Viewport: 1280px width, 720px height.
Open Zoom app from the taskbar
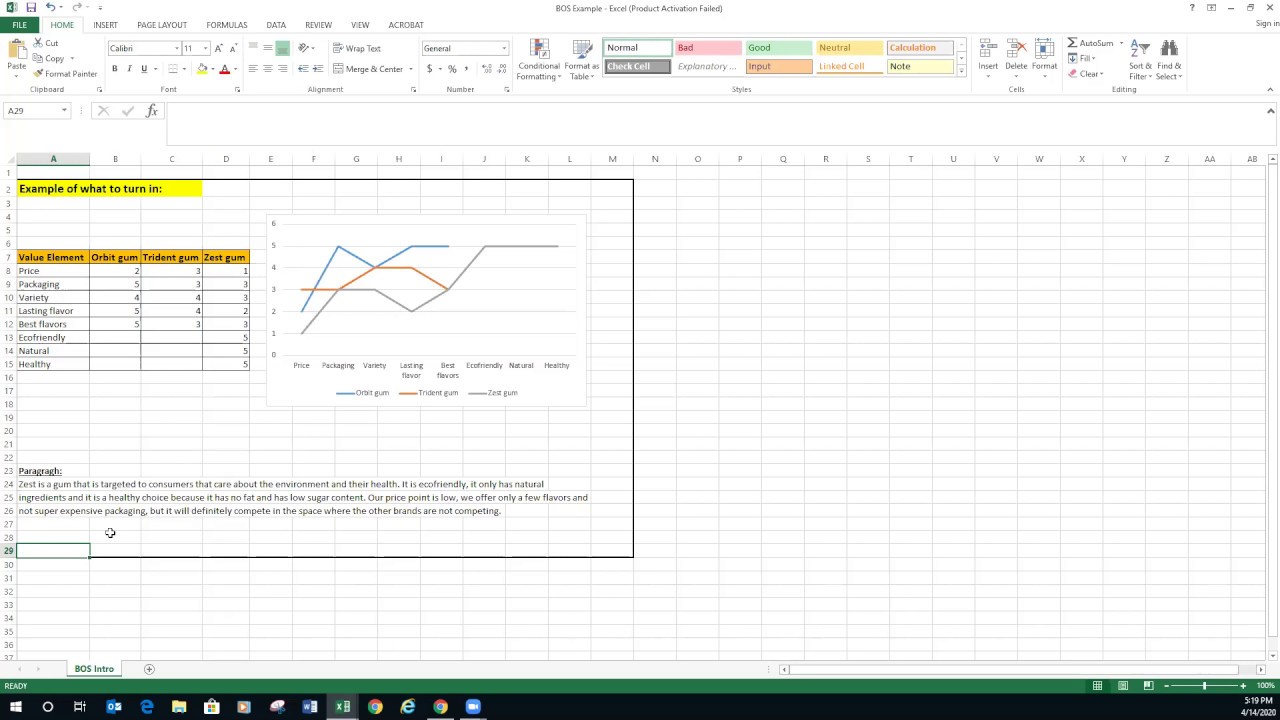473,707
